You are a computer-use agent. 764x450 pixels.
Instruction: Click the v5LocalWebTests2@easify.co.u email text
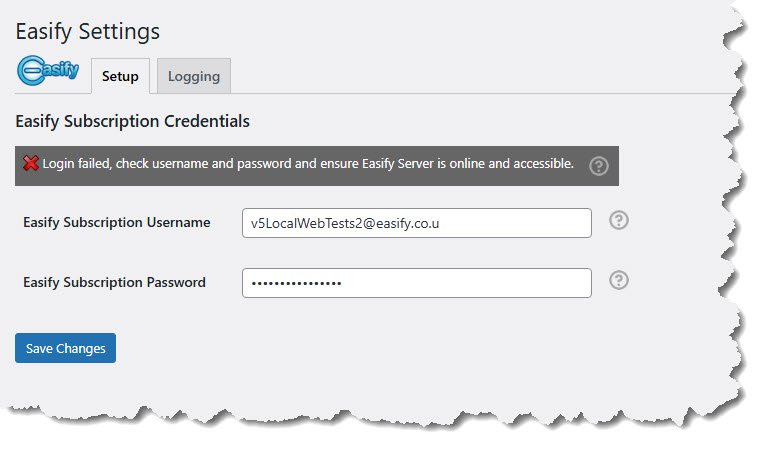(x=346, y=223)
